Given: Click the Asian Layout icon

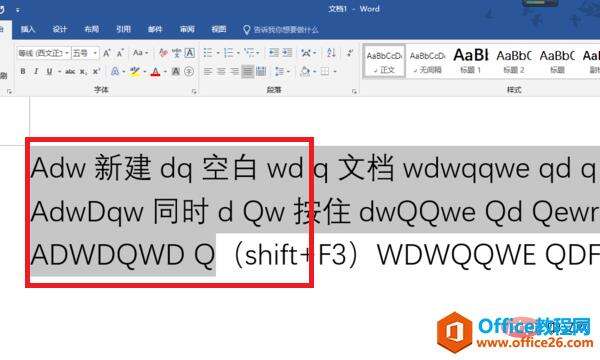Looking at the screenshot, I should pyautogui.click(x=306, y=53).
